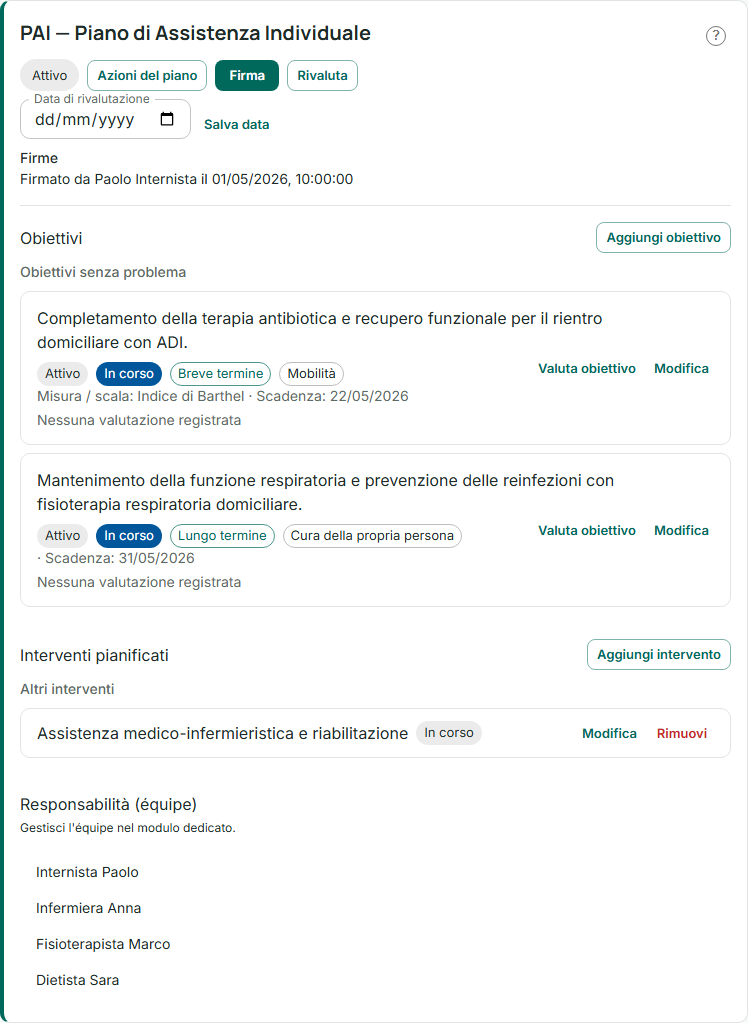This screenshot has height=1023, width=748.
Task: Click Modifica for respiratory function goal
Action: point(681,530)
